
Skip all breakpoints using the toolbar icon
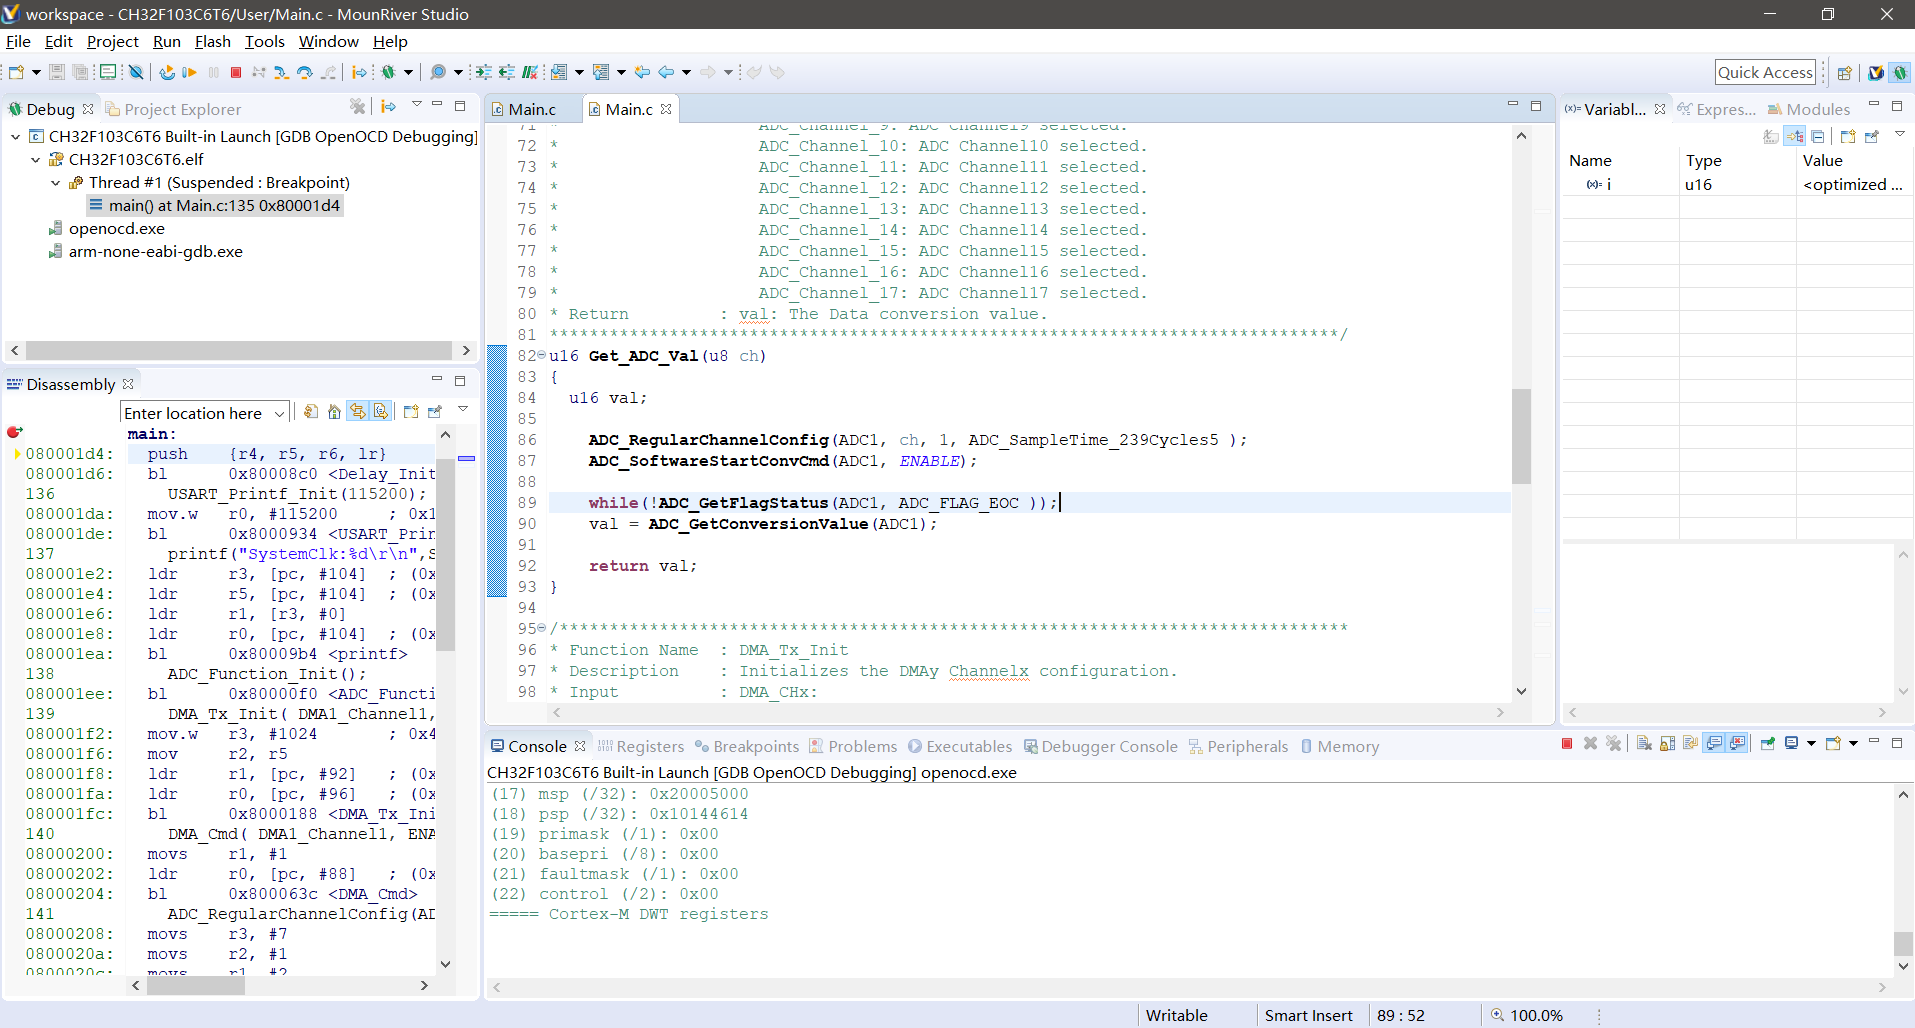[137, 72]
